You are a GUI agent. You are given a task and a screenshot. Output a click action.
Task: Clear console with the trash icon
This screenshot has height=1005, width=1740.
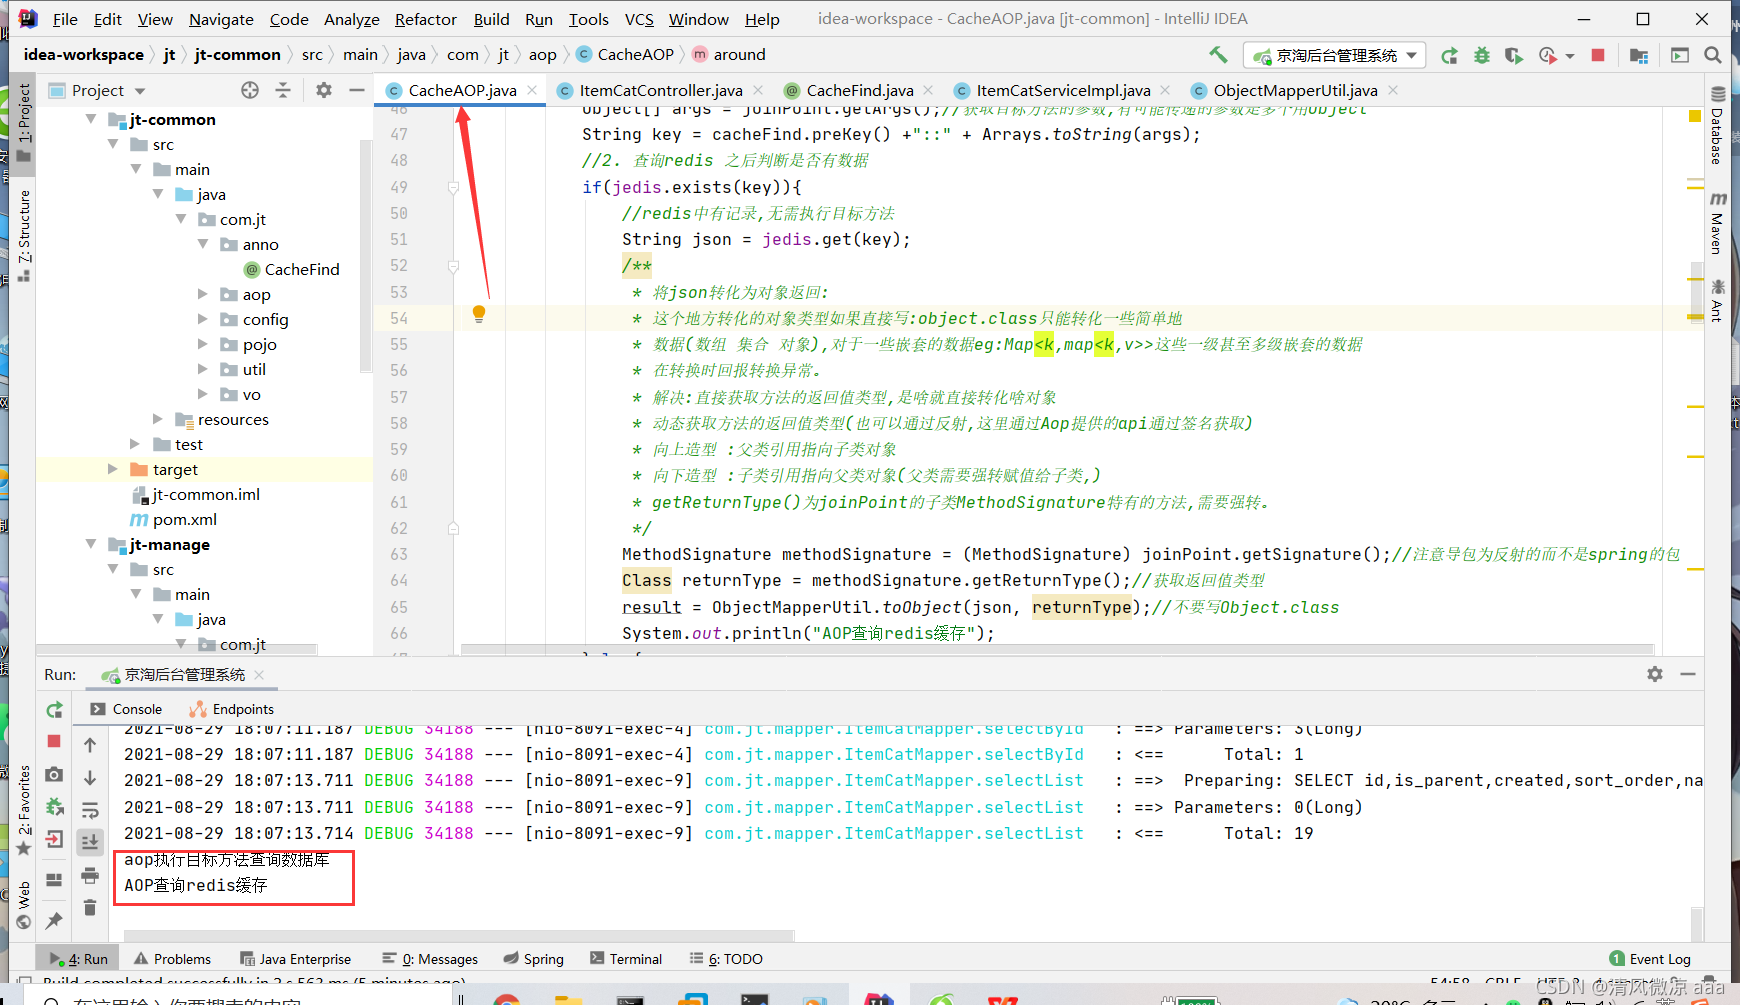coord(90,907)
